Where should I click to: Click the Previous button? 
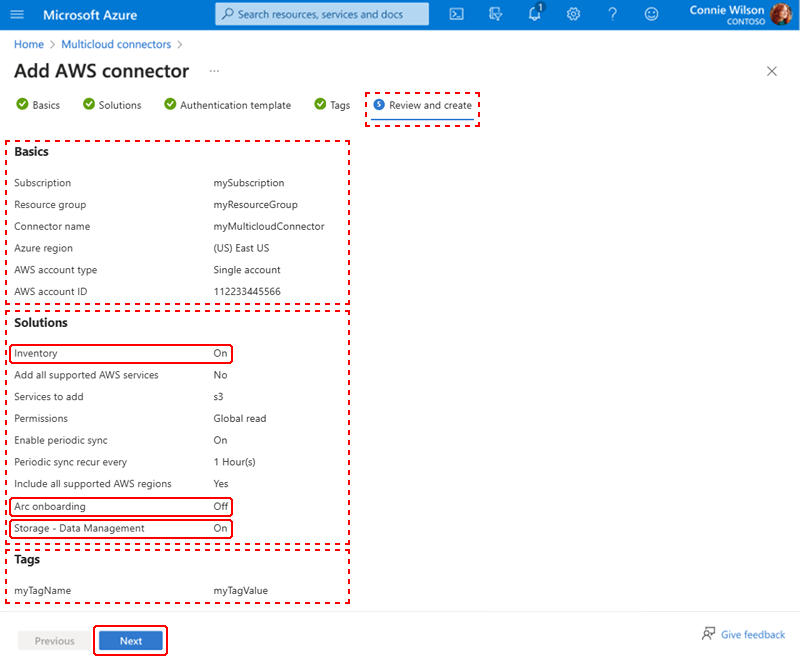[55, 641]
